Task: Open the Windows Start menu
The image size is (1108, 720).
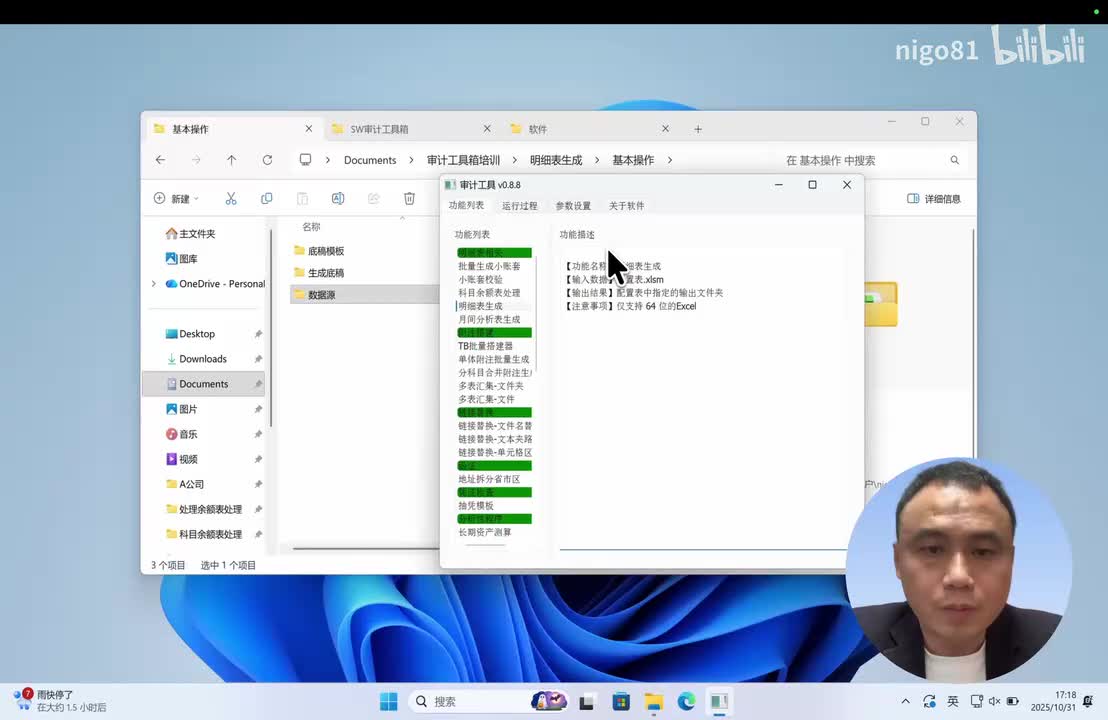Action: (x=389, y=702)
